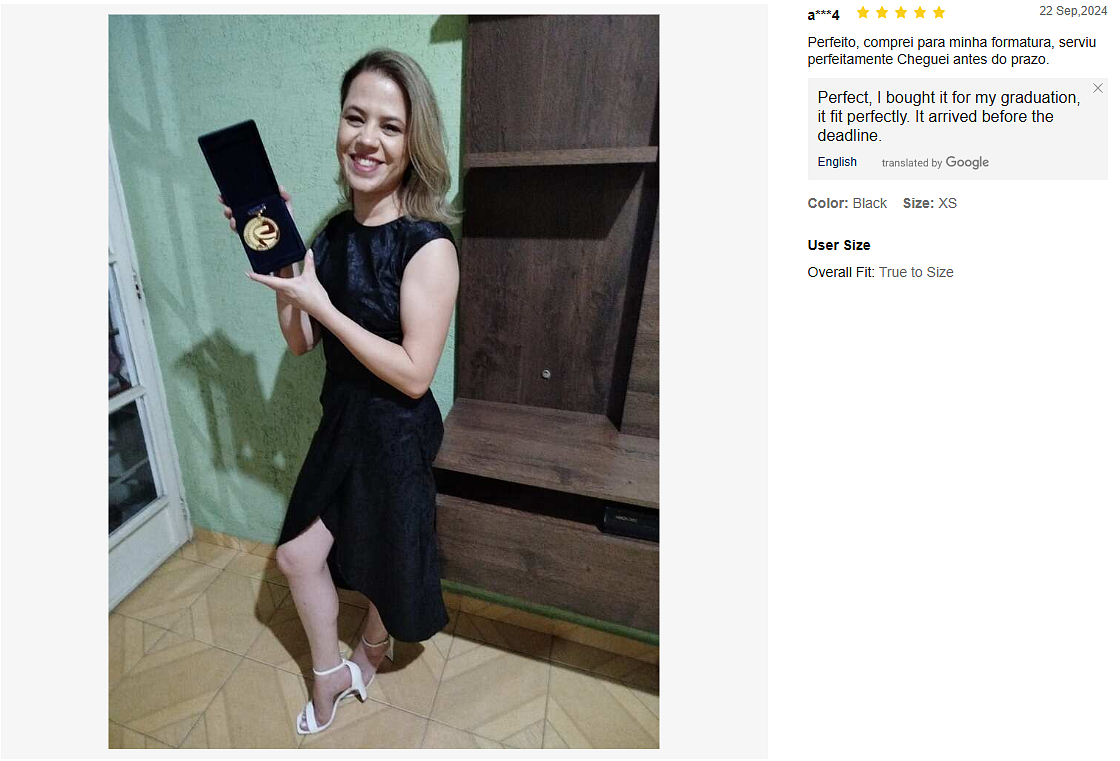Close the translation box with the X
Screen dimensions: 1120x761
click(1098, 88)
